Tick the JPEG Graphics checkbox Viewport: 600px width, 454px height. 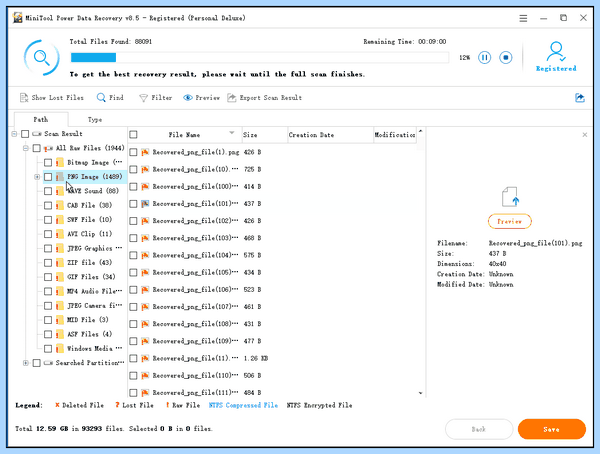[48, 248]
